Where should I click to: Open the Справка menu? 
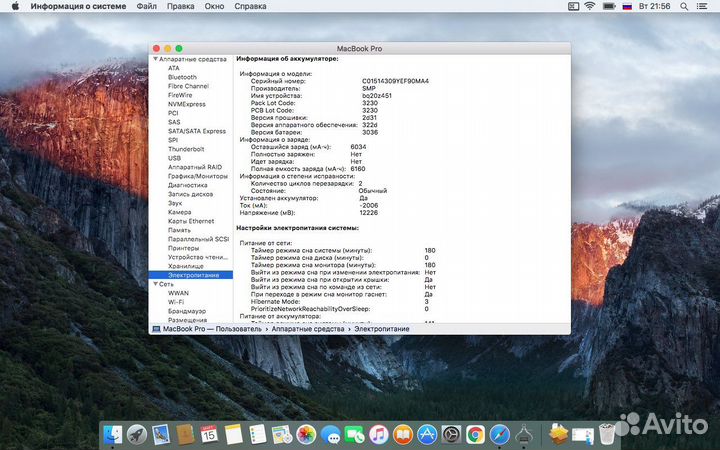point(250,6)
